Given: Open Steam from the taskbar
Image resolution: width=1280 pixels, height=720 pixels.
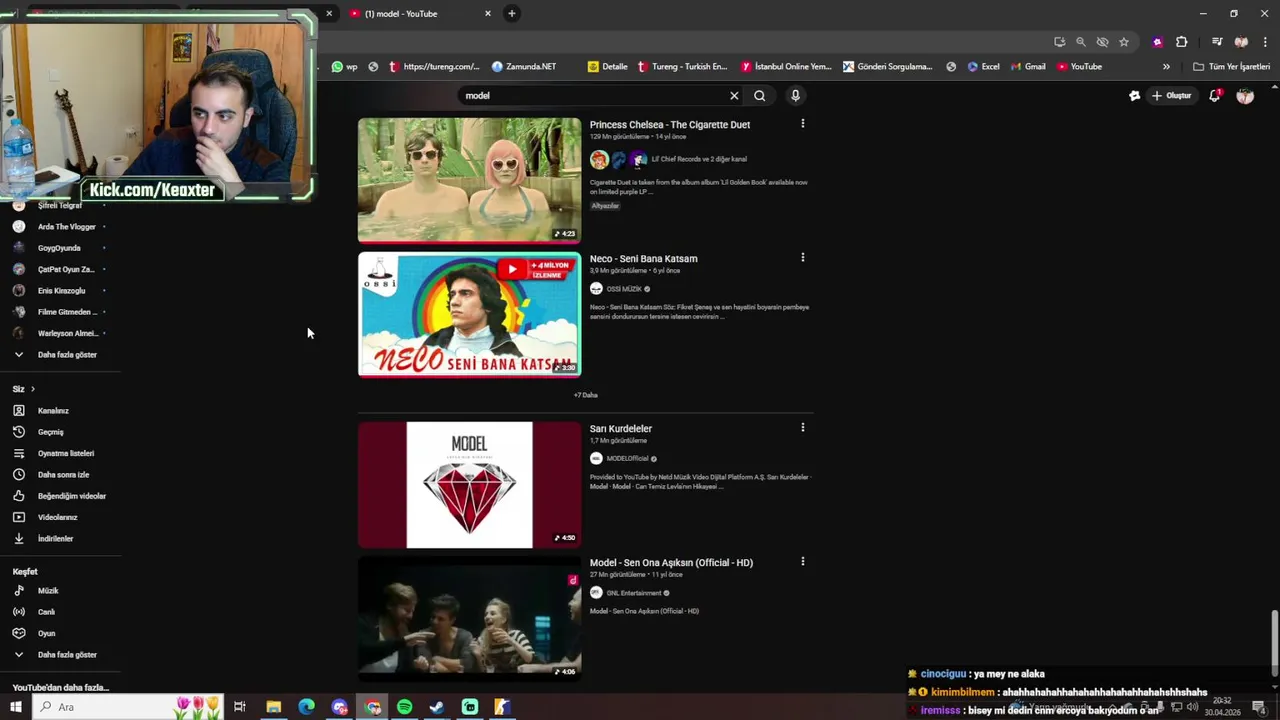Looking at the screenshot, I should [437, 707].
